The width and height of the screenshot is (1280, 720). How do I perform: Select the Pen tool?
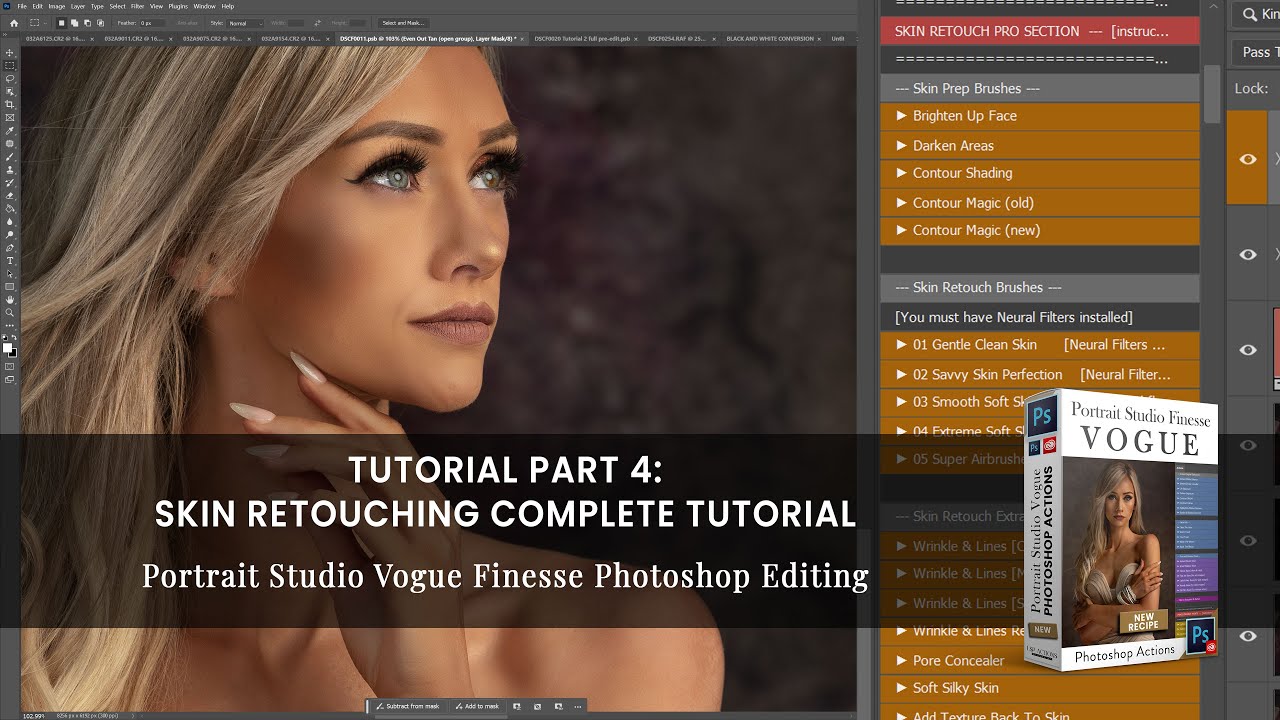click(x=10, y=247)
